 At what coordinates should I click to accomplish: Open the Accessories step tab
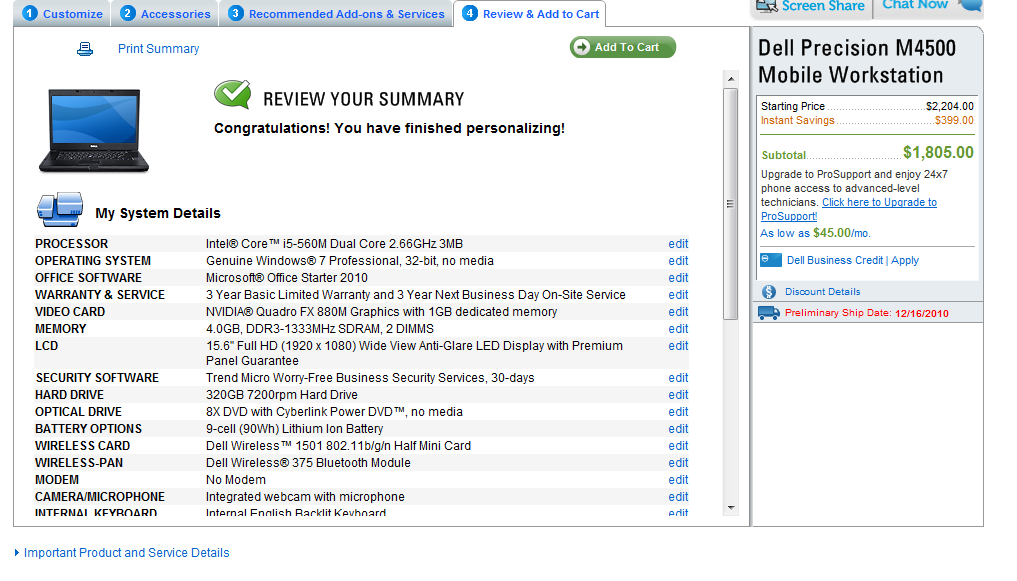tap(165, 14)
